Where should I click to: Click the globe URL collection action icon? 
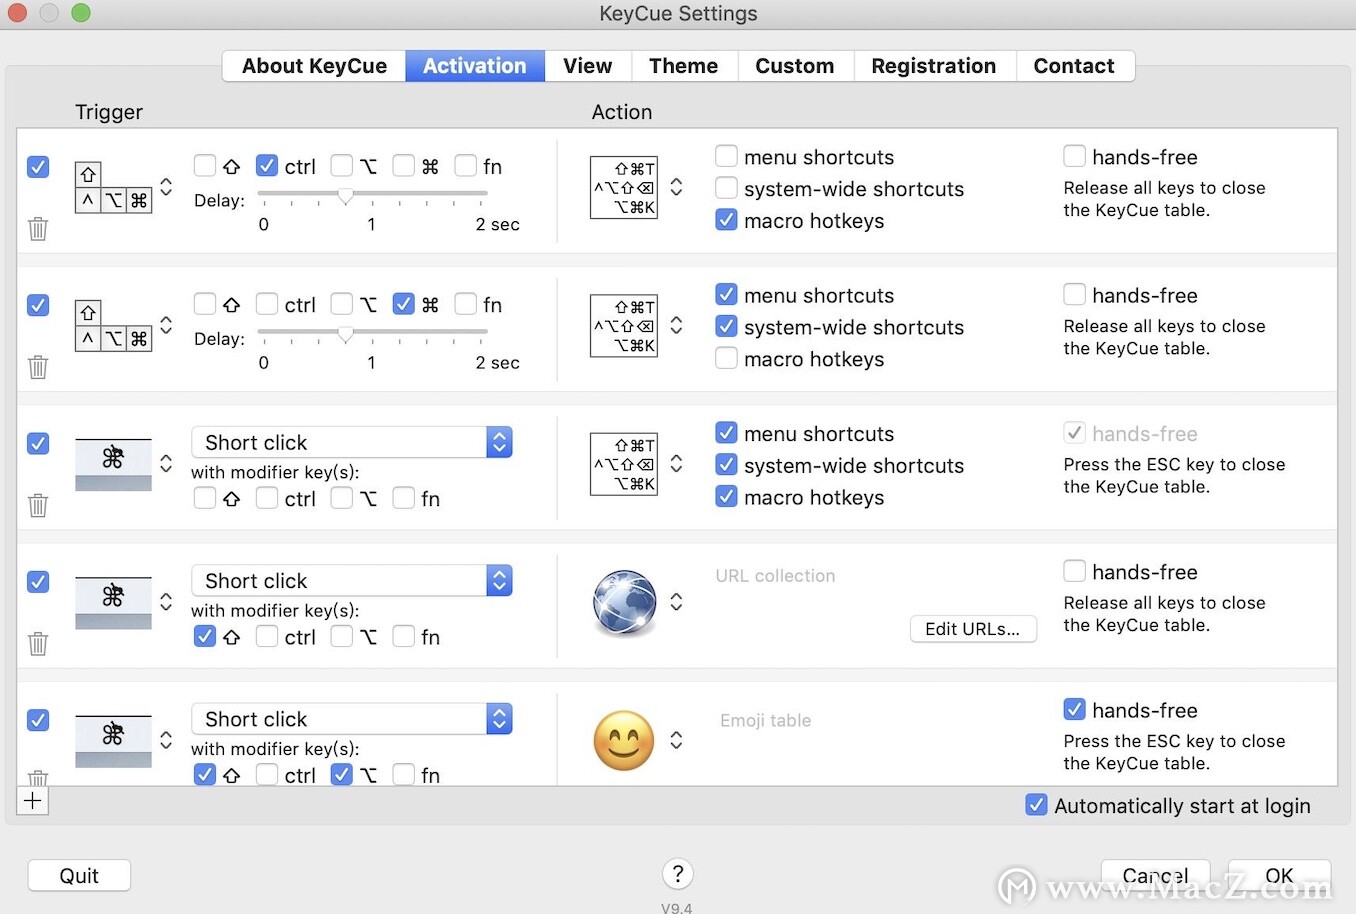[624, 602]
